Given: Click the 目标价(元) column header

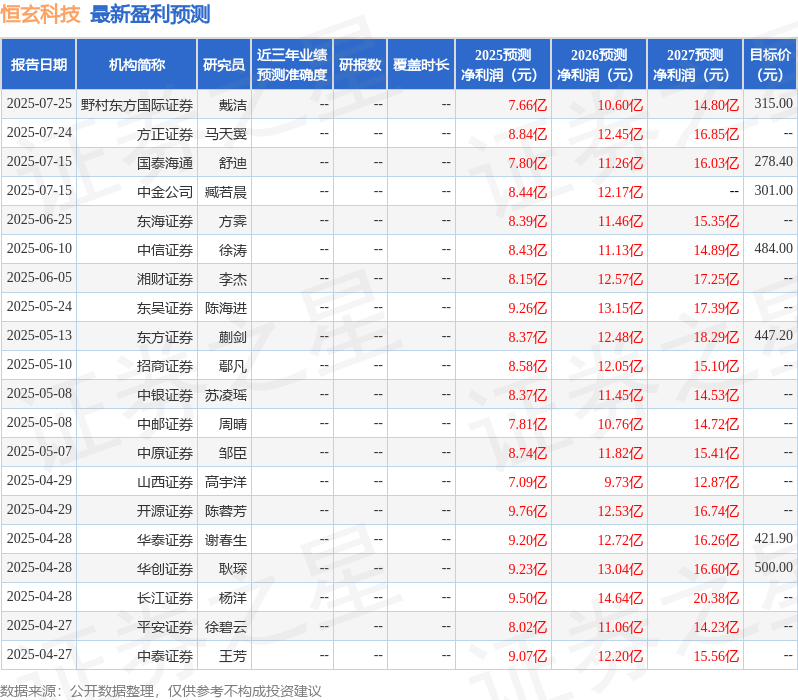Looking at the screenshot, I should tap(771, 65).
